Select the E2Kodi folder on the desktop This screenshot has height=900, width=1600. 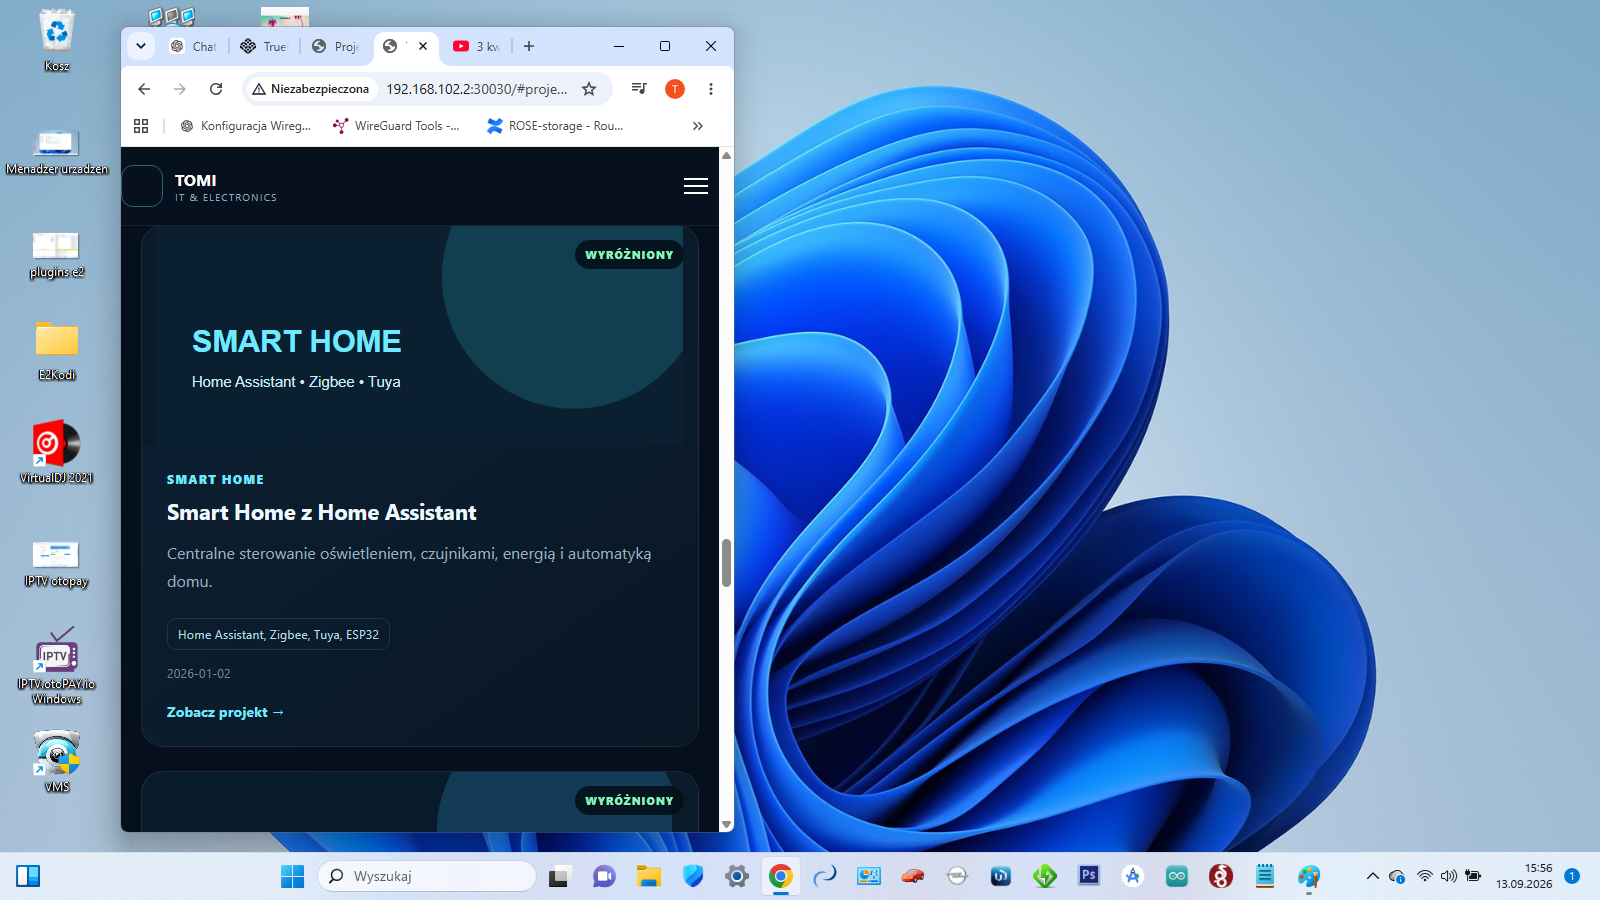[57, 351]
